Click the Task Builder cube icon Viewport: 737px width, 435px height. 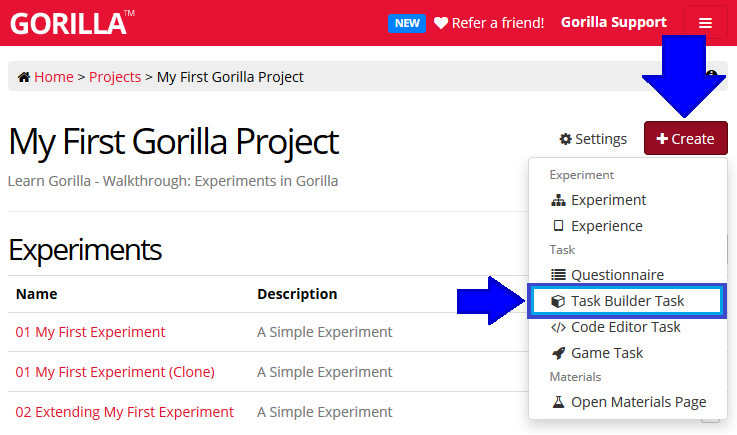pos(558,301)
